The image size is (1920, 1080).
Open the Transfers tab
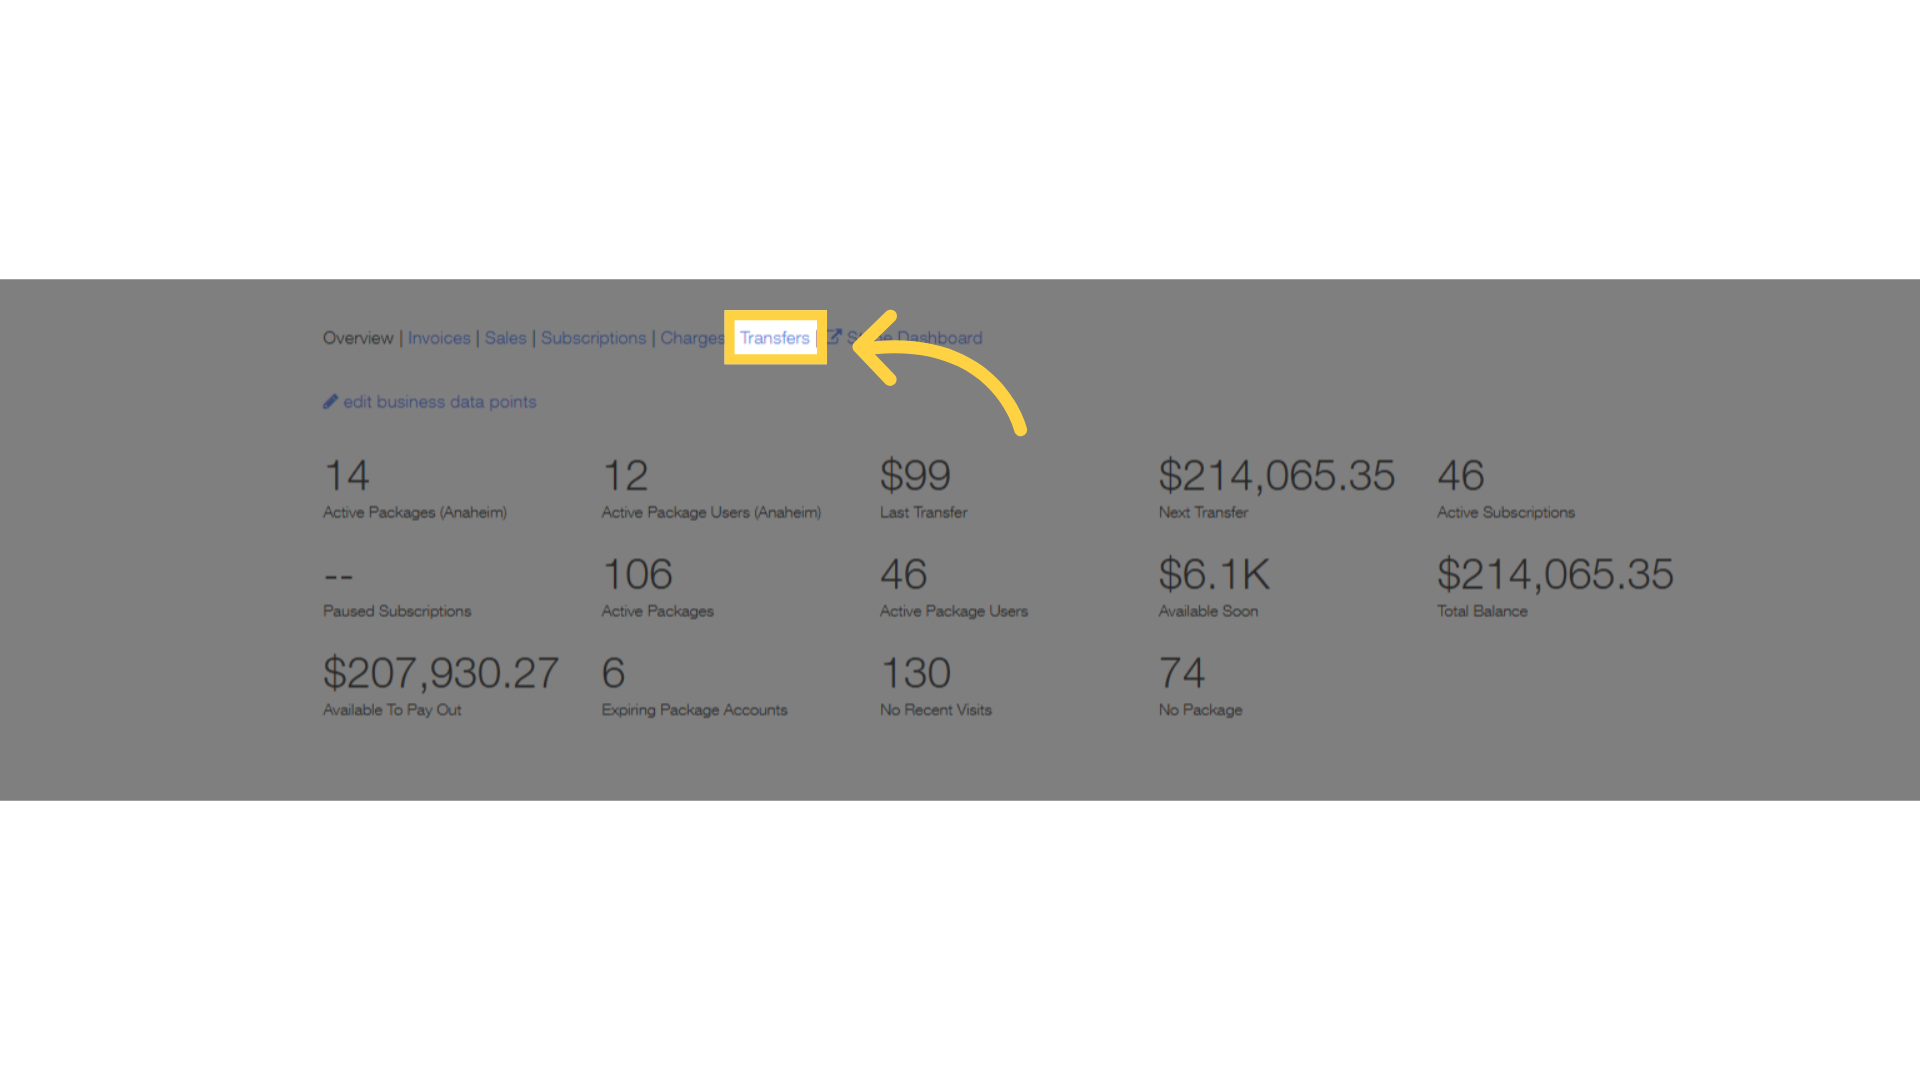[x=774, y=338]
